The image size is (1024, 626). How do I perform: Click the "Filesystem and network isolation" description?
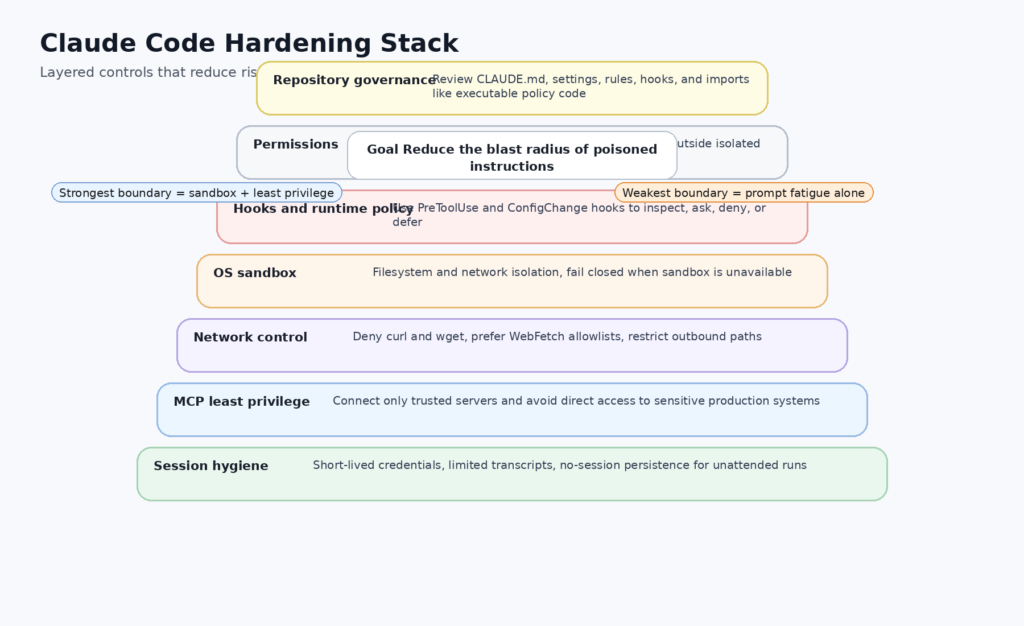click(581, 272)
